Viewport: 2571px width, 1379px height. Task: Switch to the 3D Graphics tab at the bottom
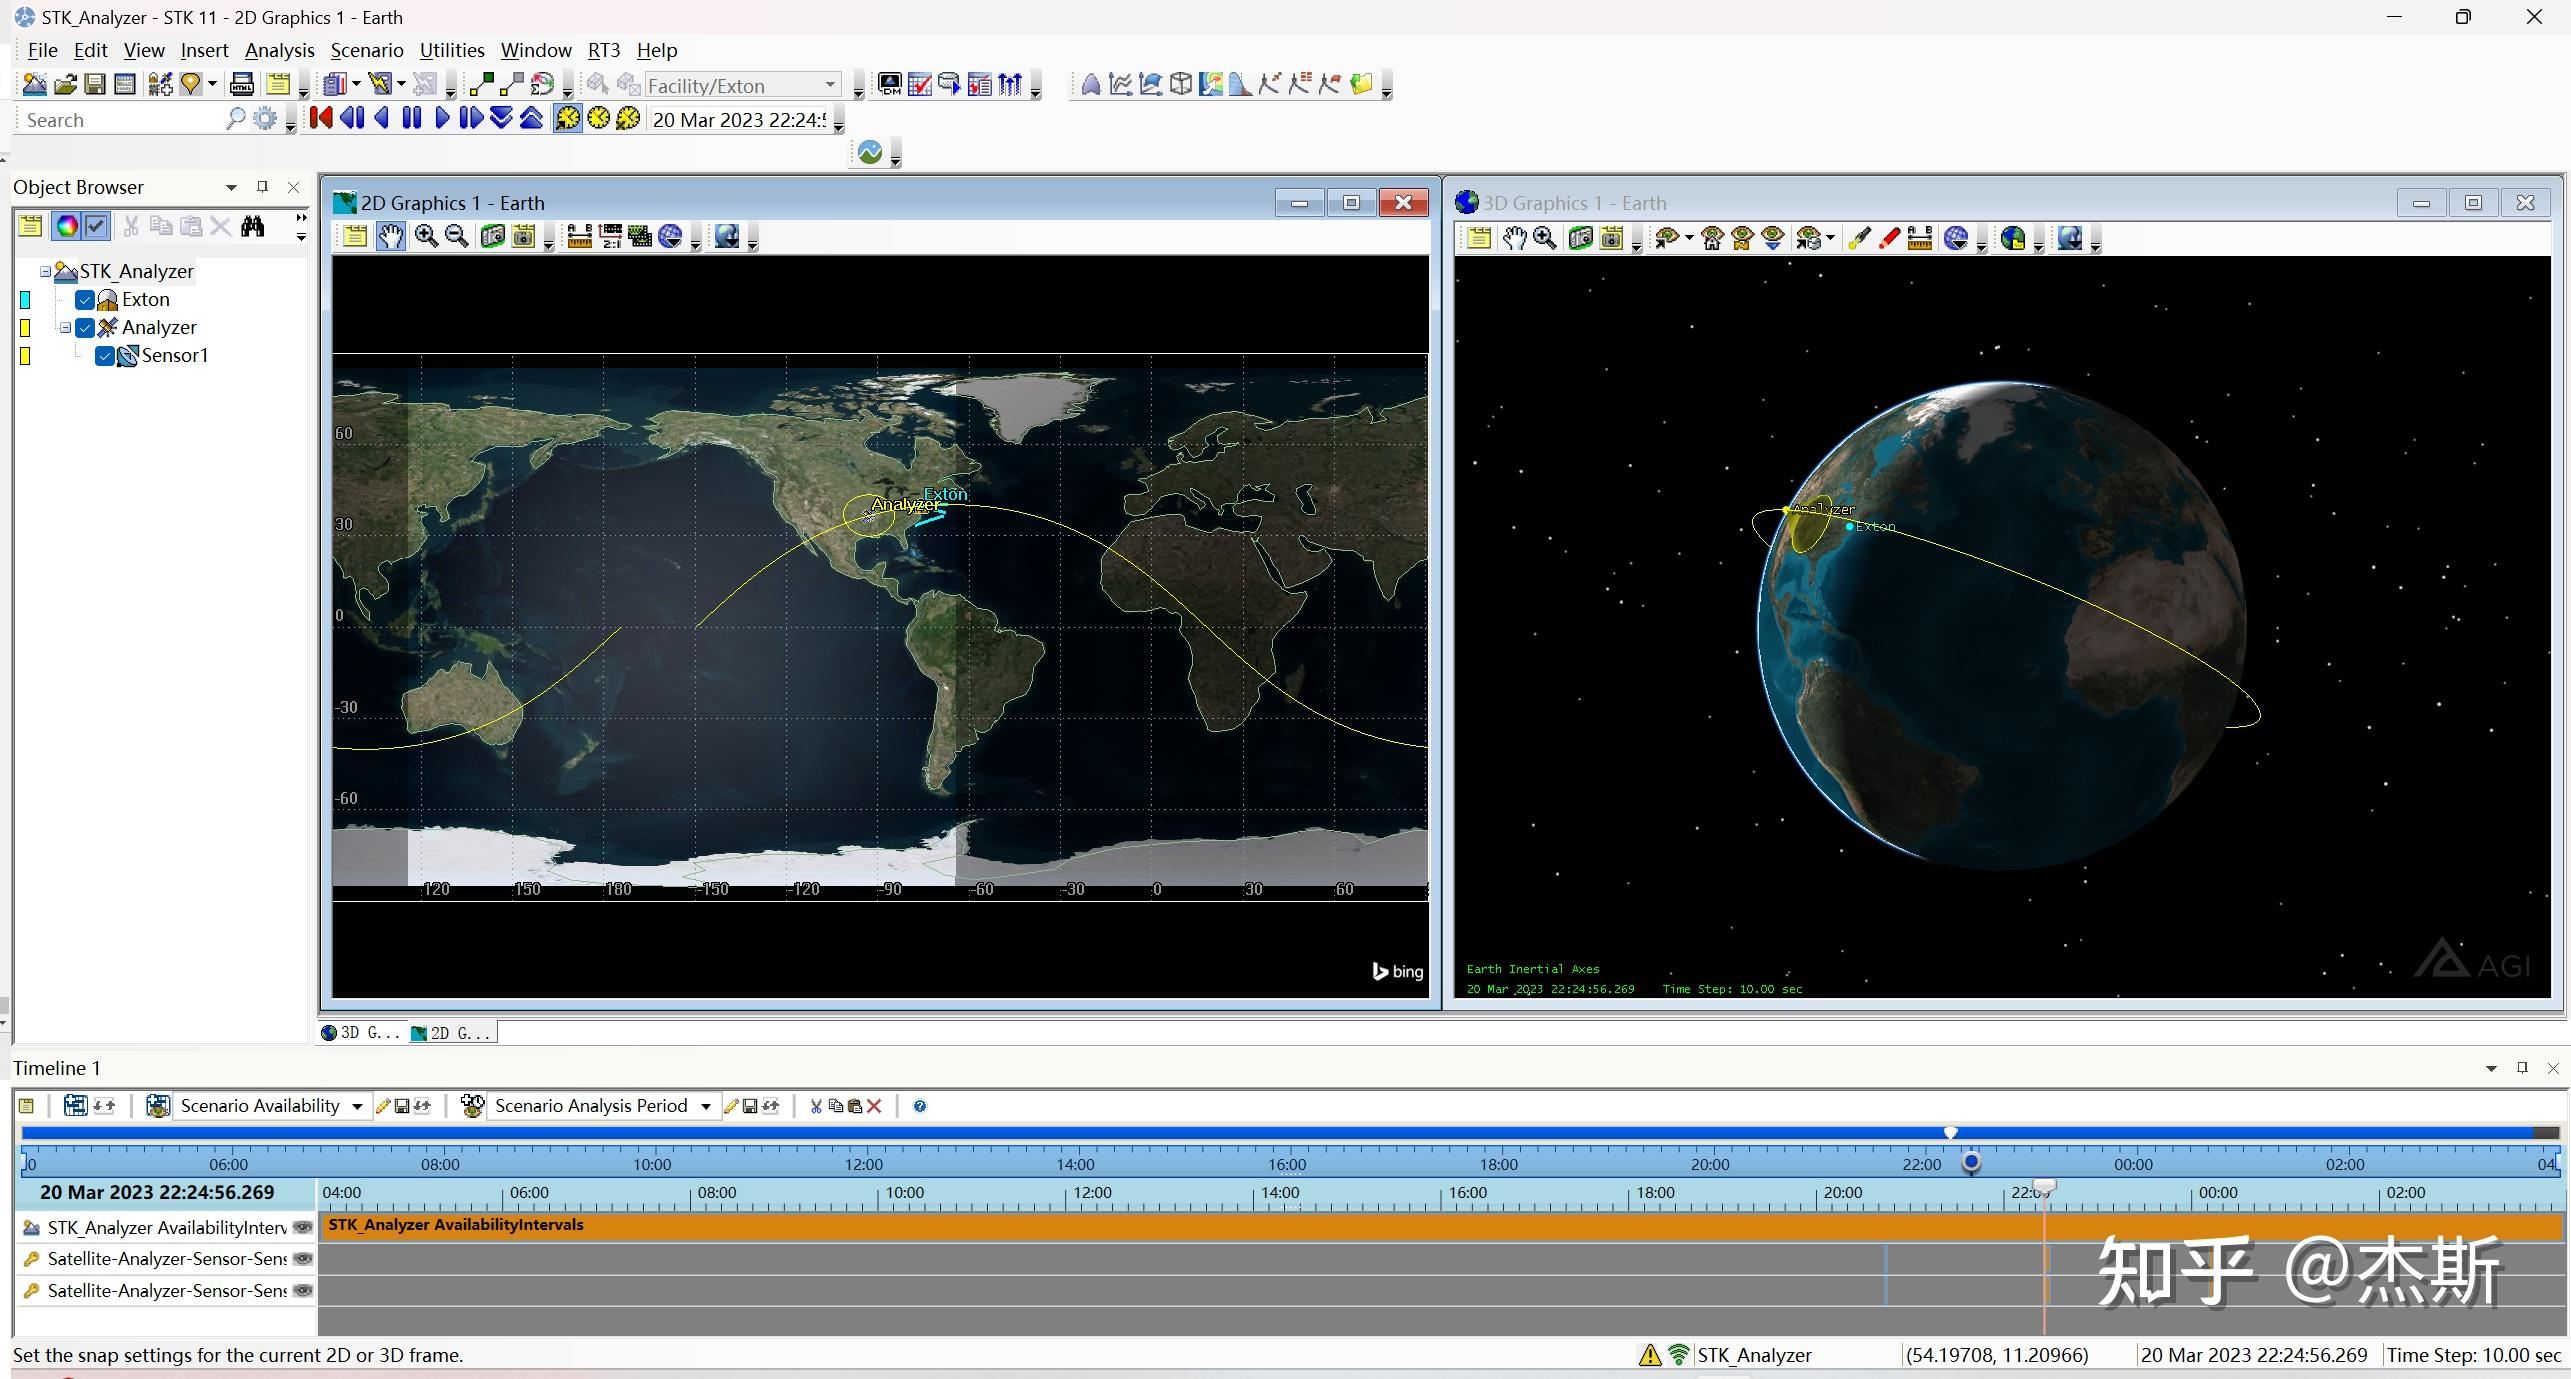(362, 1033)
